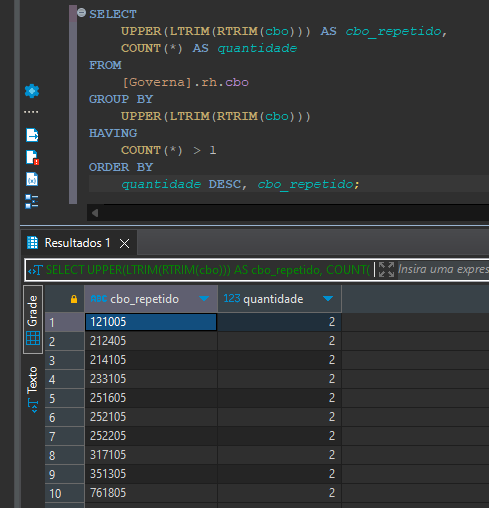The height and width of the screenshot is (508, 489).
Task: Click the Resultados 1 grid icon
Action: pos(32,243)
